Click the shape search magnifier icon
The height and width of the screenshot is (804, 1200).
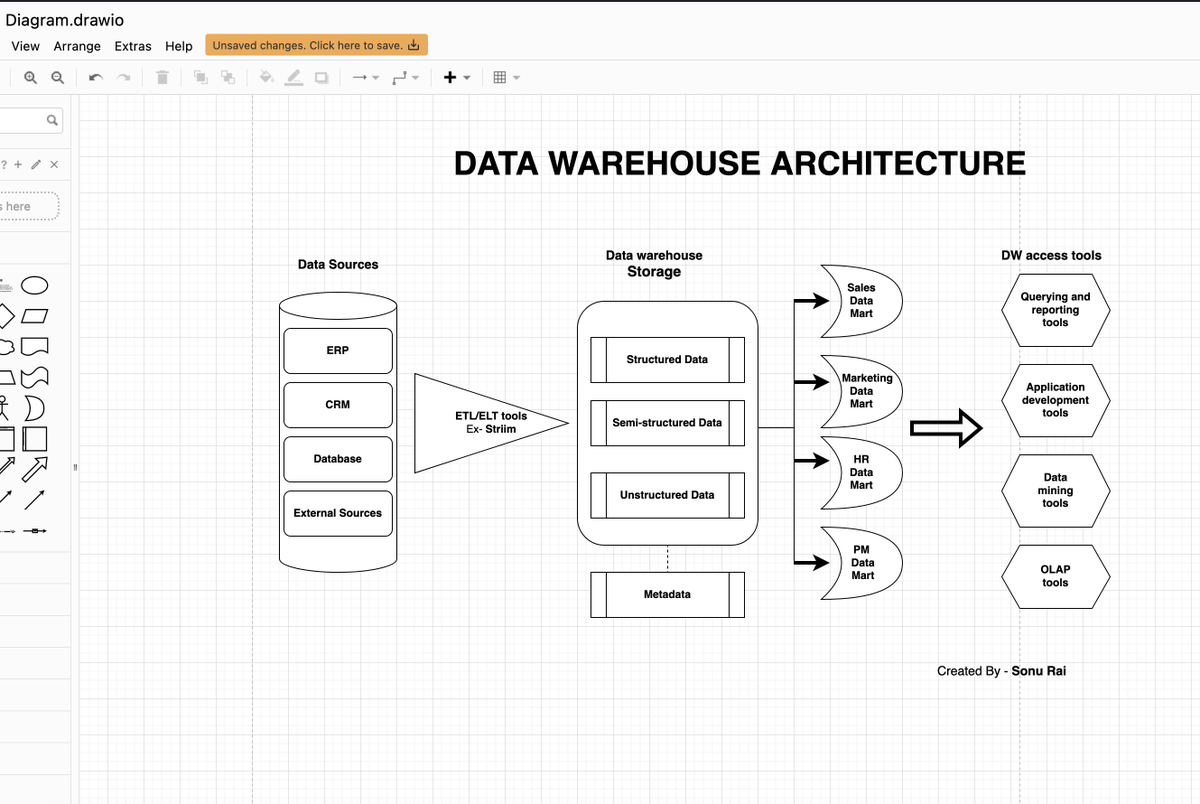pyautogui.click(x=52, y=121)
